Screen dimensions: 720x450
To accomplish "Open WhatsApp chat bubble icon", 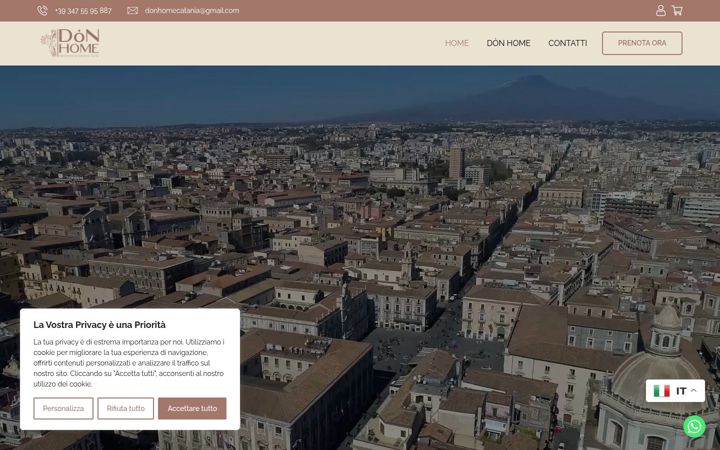I will [694, 427].
